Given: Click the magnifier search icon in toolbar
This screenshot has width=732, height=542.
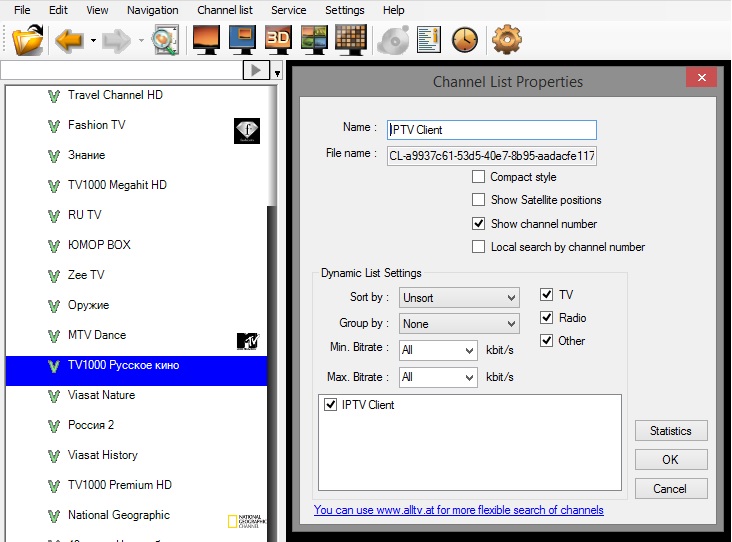Looking at the screenshot, I should tap(165, 41).
